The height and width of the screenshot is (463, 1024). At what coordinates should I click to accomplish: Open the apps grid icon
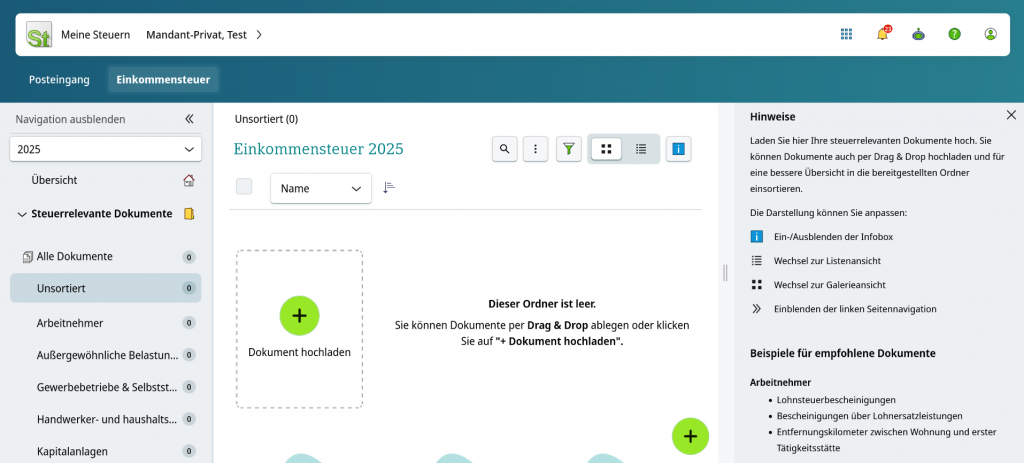(846, 34)
